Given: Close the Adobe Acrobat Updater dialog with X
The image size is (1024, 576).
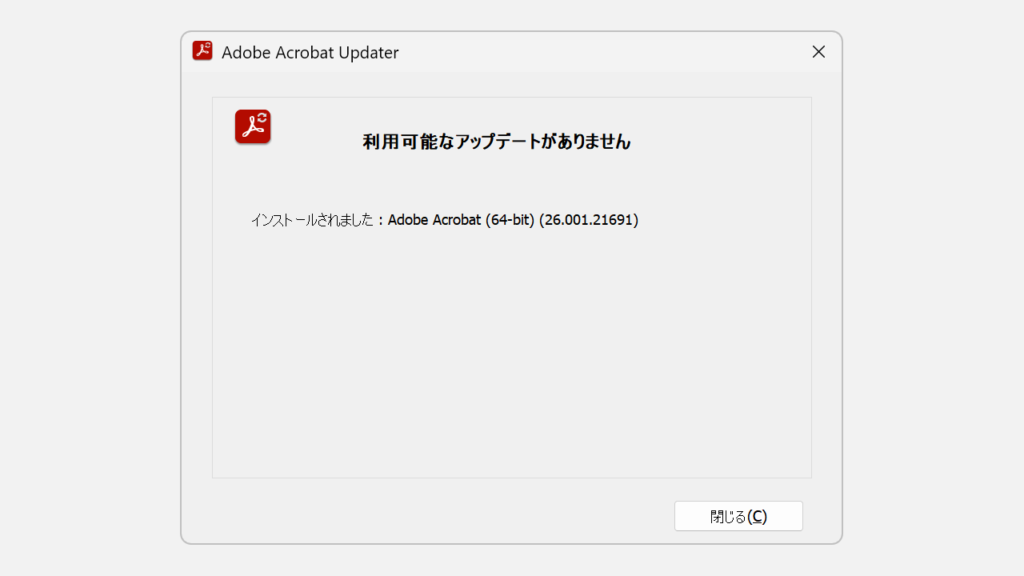Looking at the screenshot, I should (x=818, y=52).
